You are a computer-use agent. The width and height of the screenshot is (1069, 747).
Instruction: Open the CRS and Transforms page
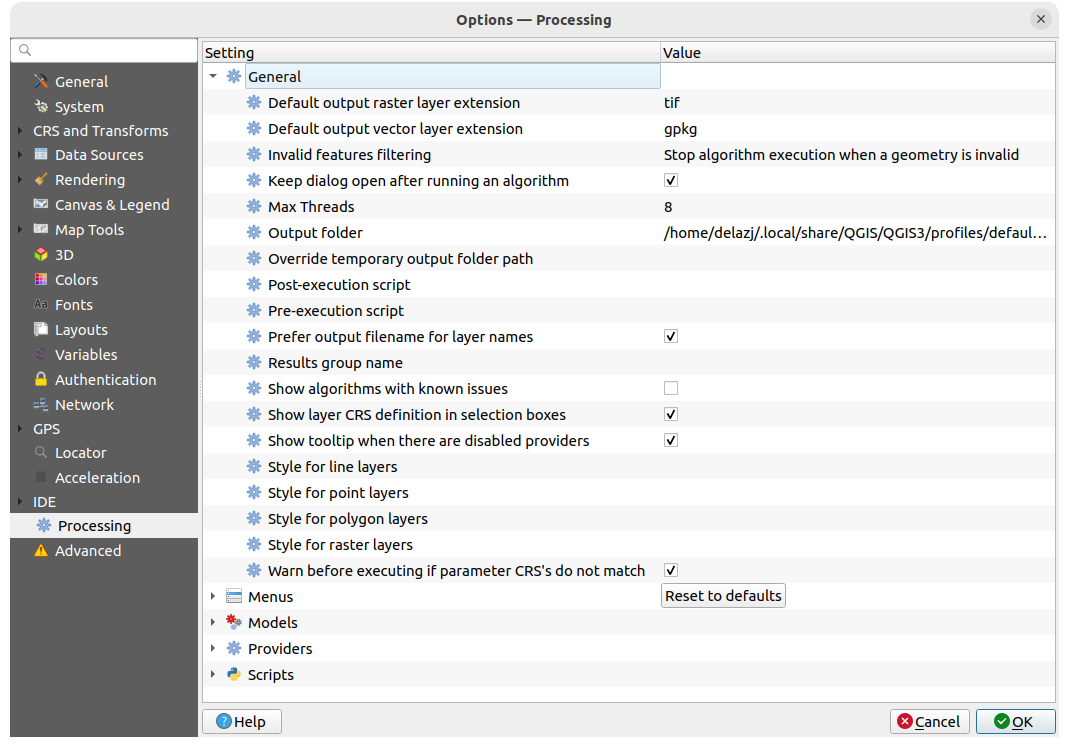tap(100, 130)
